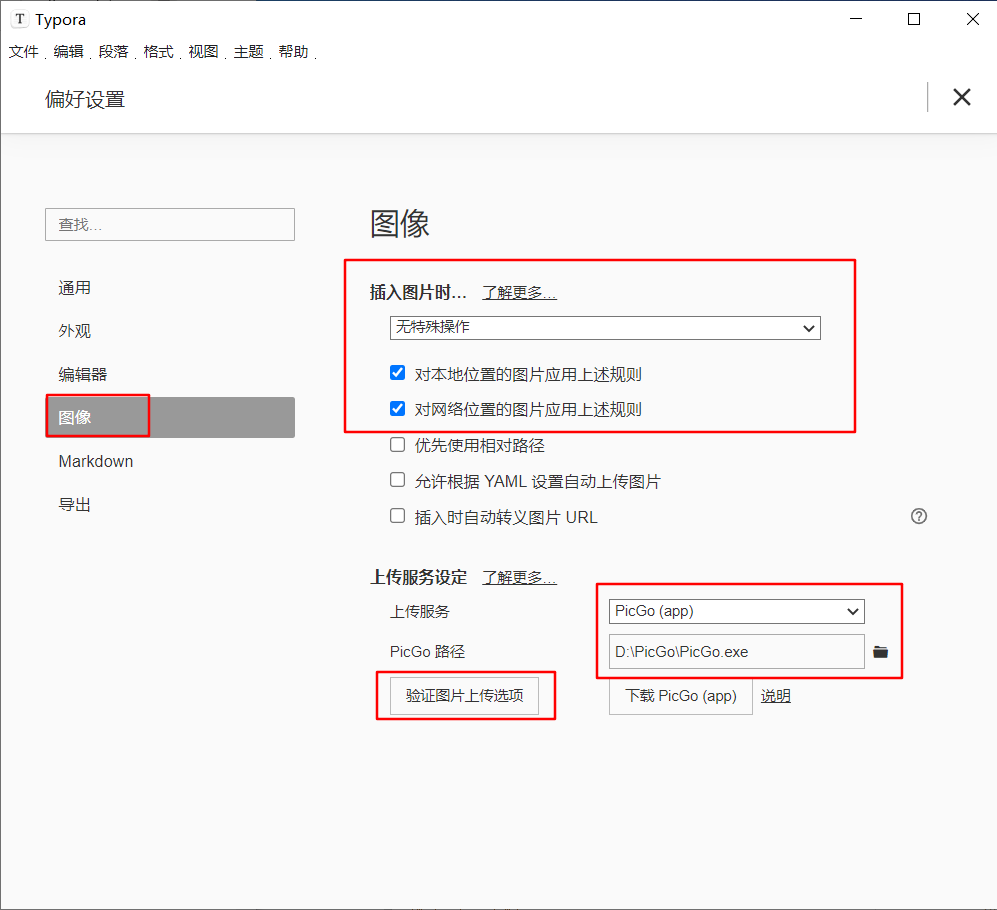Minimize the Typora window
This screenshot has width=997, height=910.
856,19
